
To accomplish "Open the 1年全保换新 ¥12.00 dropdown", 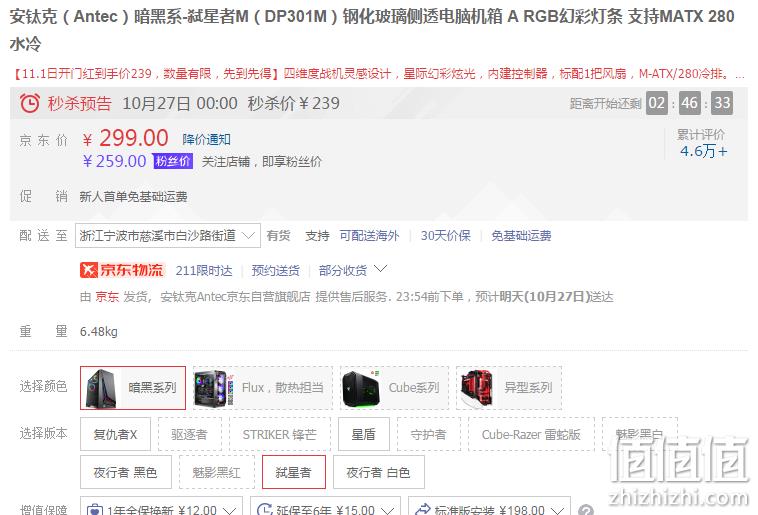I will coord(161,507).
